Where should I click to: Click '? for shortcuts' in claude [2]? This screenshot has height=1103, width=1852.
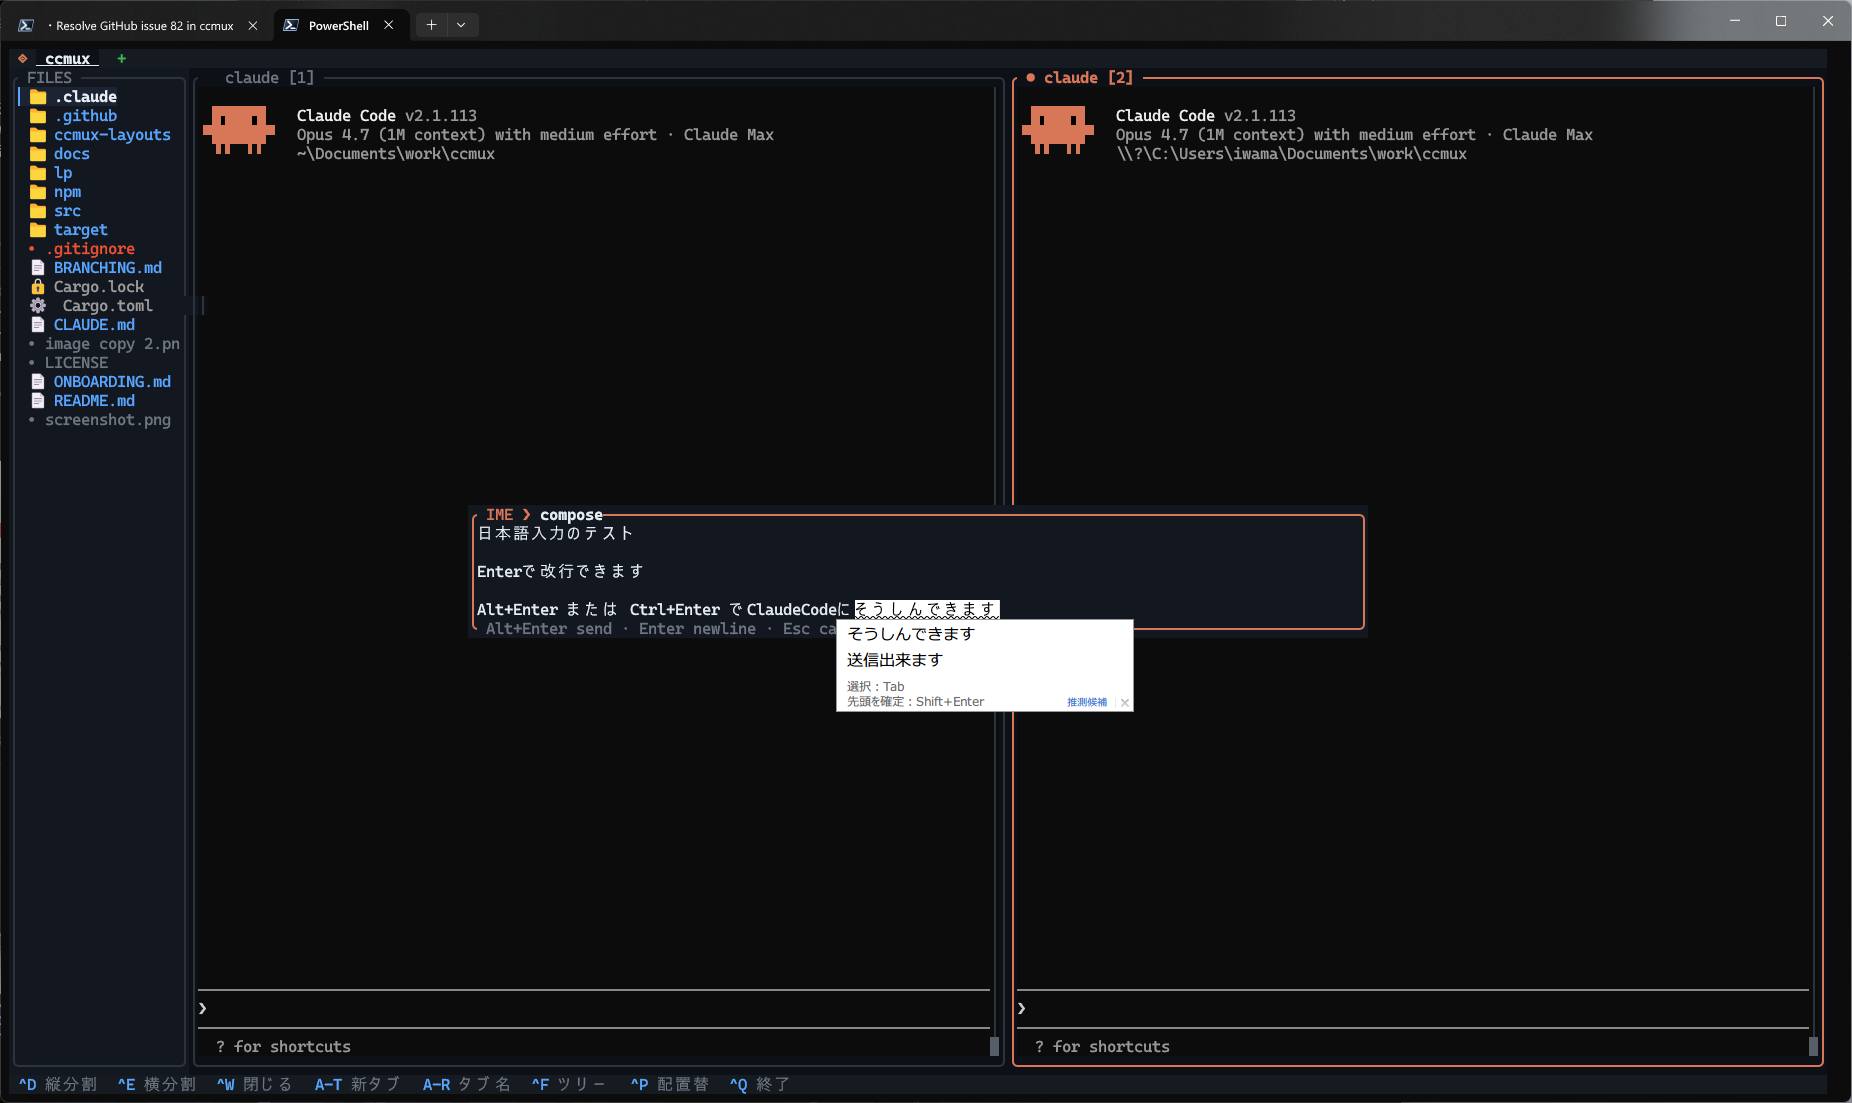1103,1047
